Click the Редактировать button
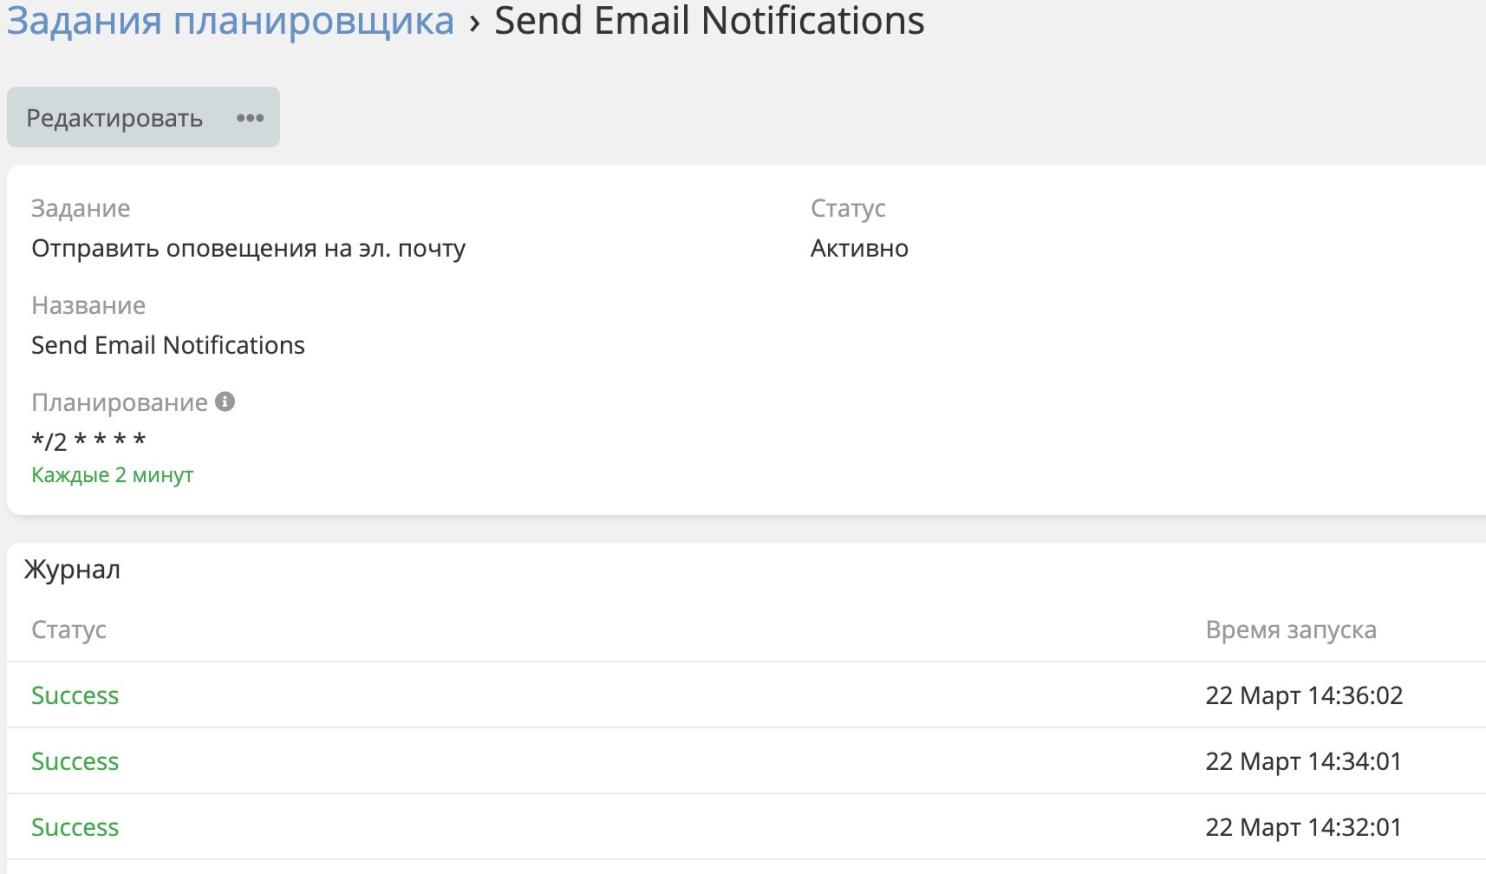The width and height of the screenshot is (1486, 874). pos(114,118)
